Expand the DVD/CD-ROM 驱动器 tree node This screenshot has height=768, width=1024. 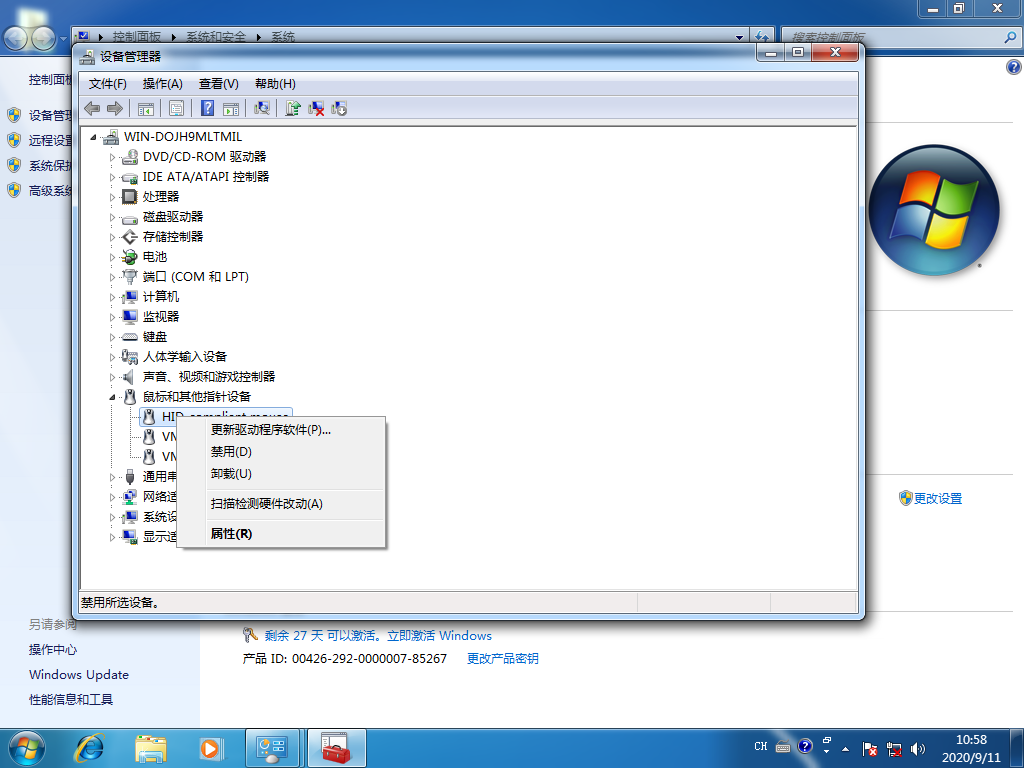pos(113,157)
